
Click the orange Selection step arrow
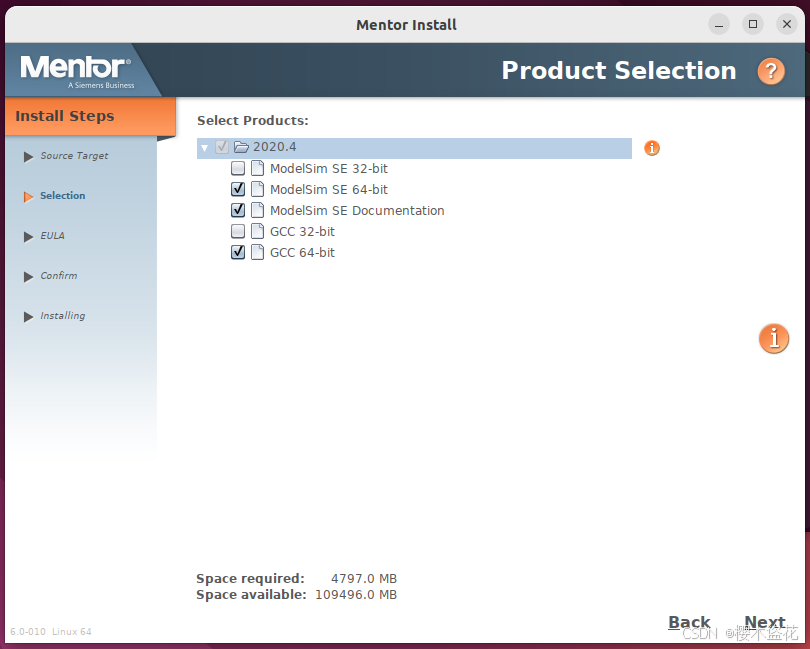click(28, 197)
